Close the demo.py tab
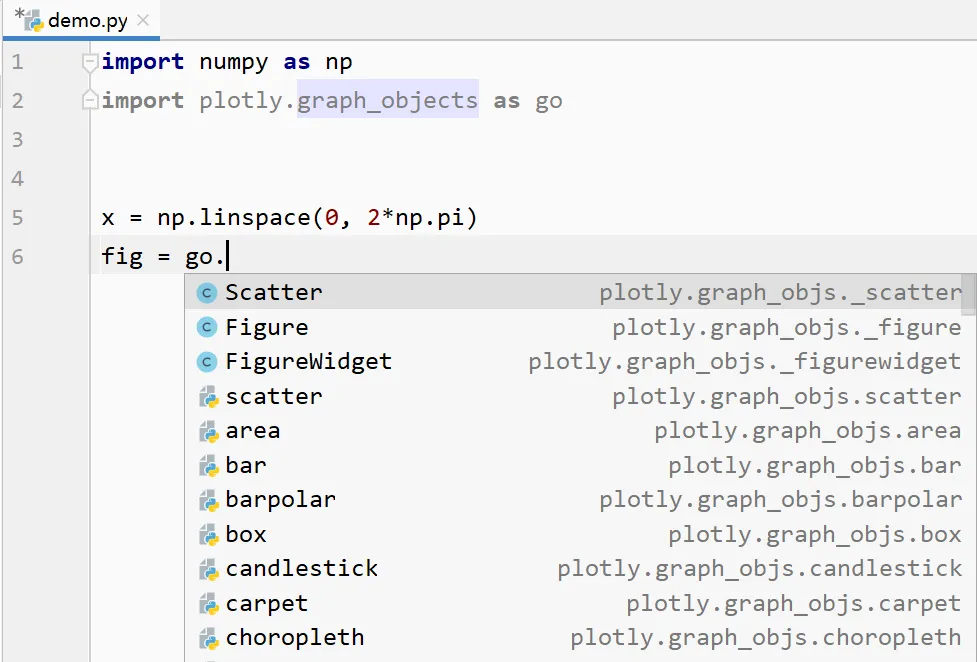977x662 pixels. click(x=143, y=21)
